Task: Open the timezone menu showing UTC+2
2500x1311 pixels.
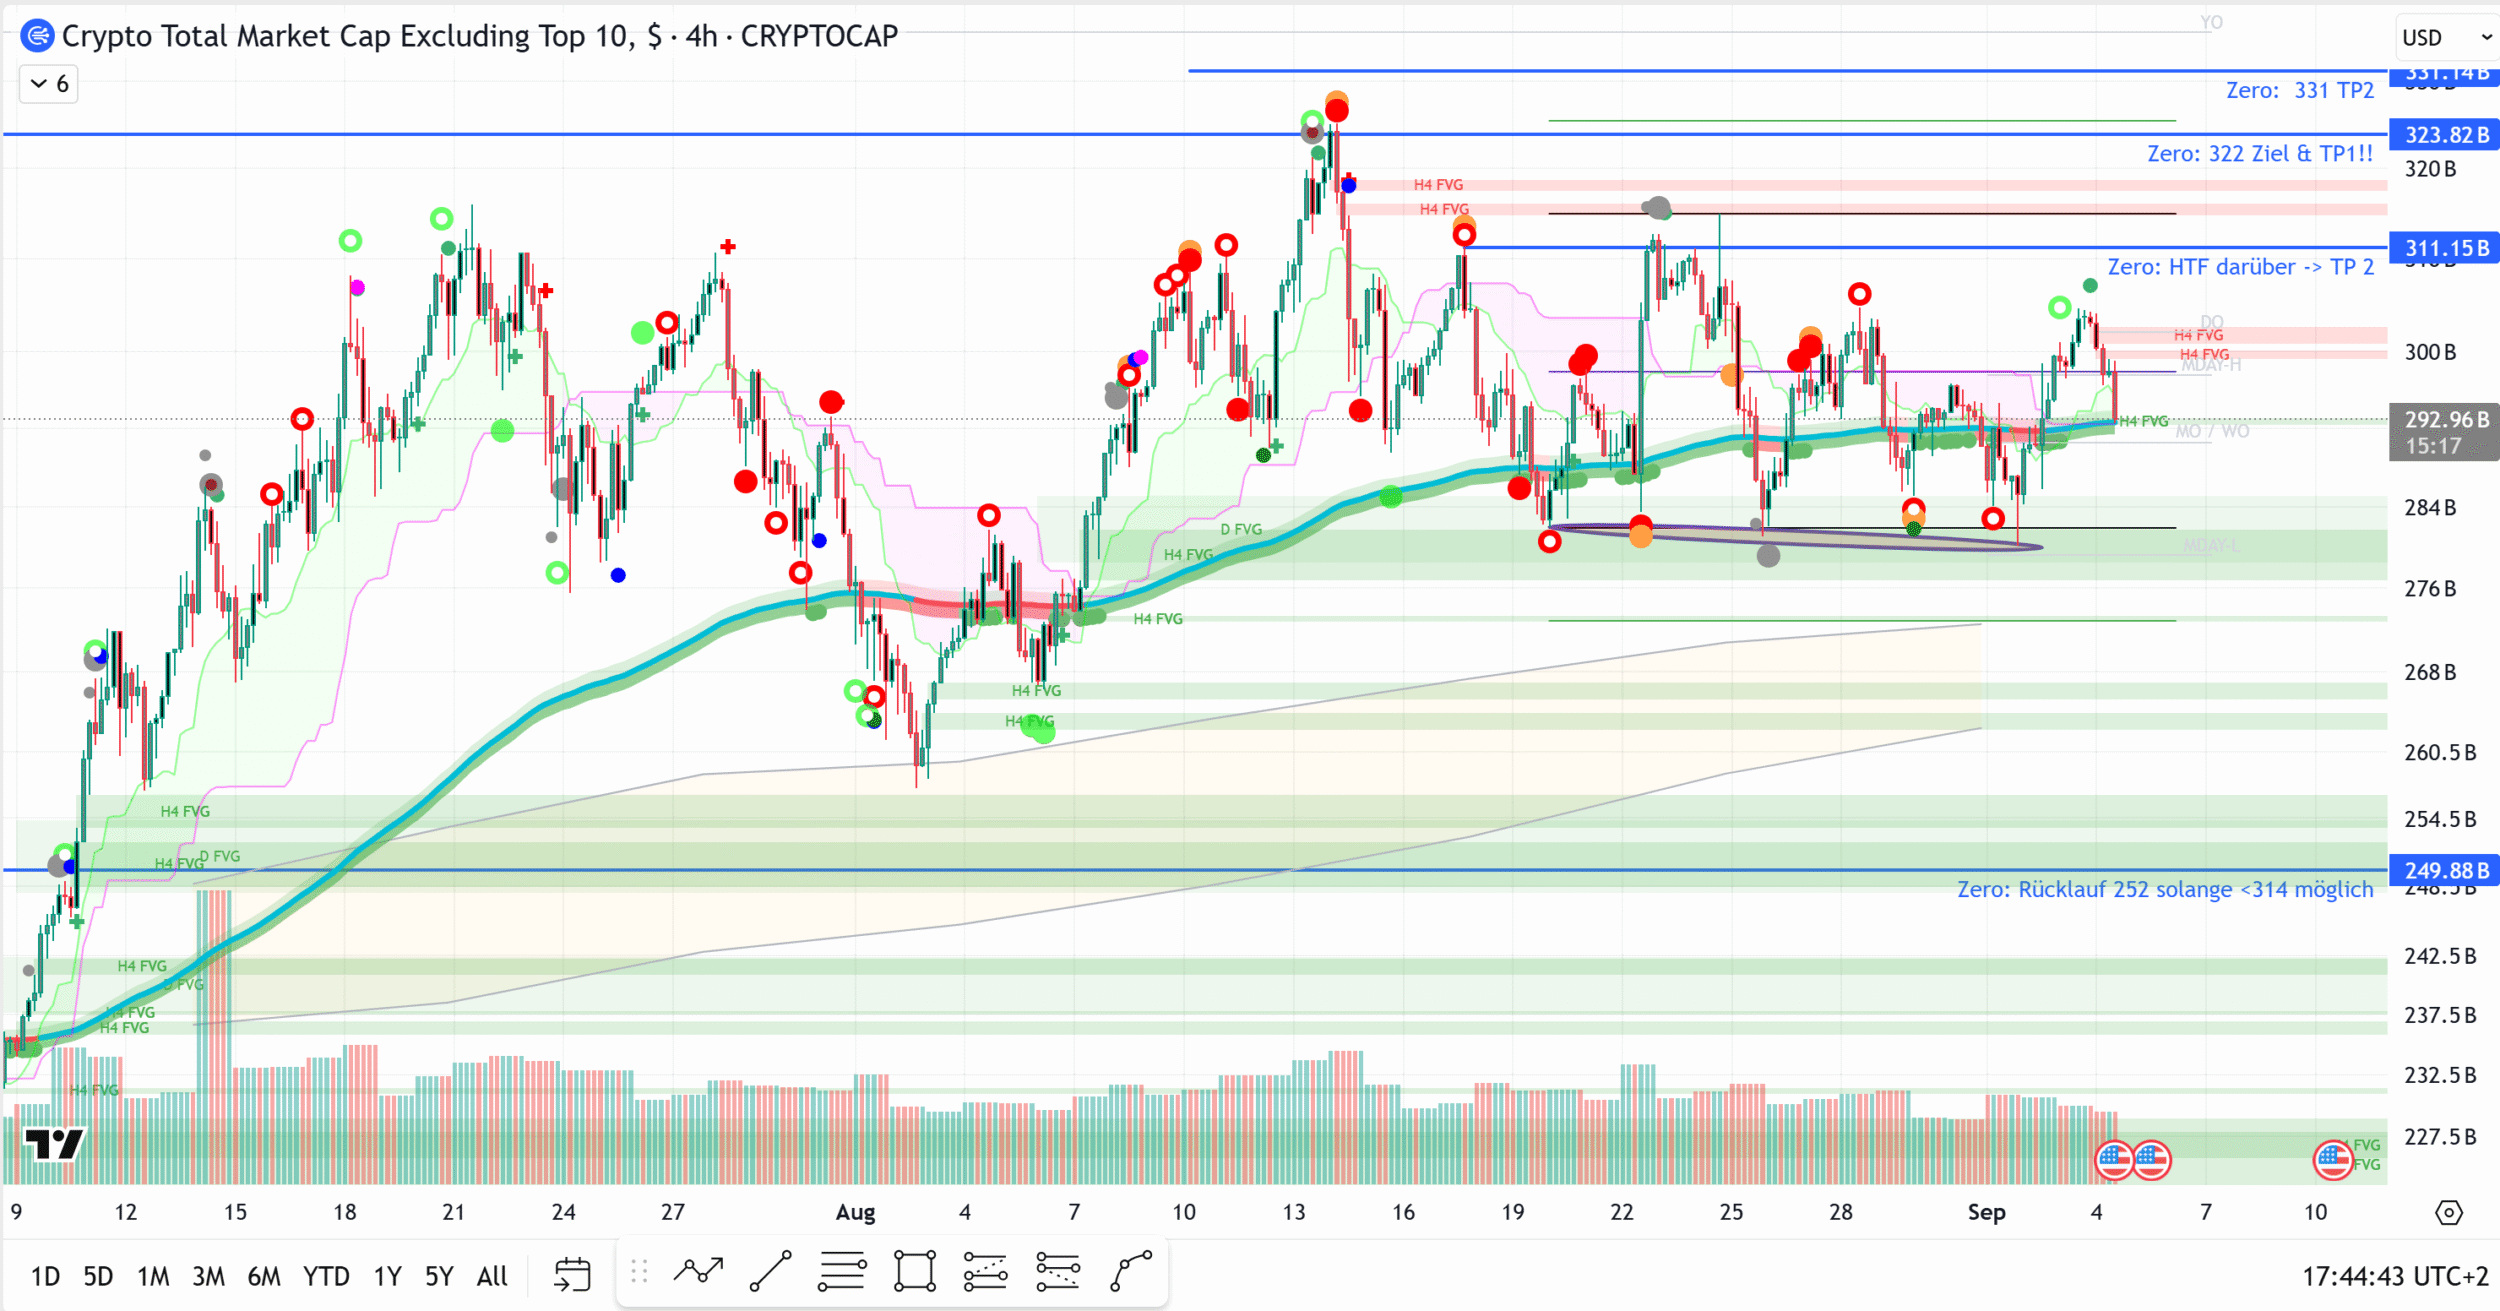Action: [x=2394, y=1276]
